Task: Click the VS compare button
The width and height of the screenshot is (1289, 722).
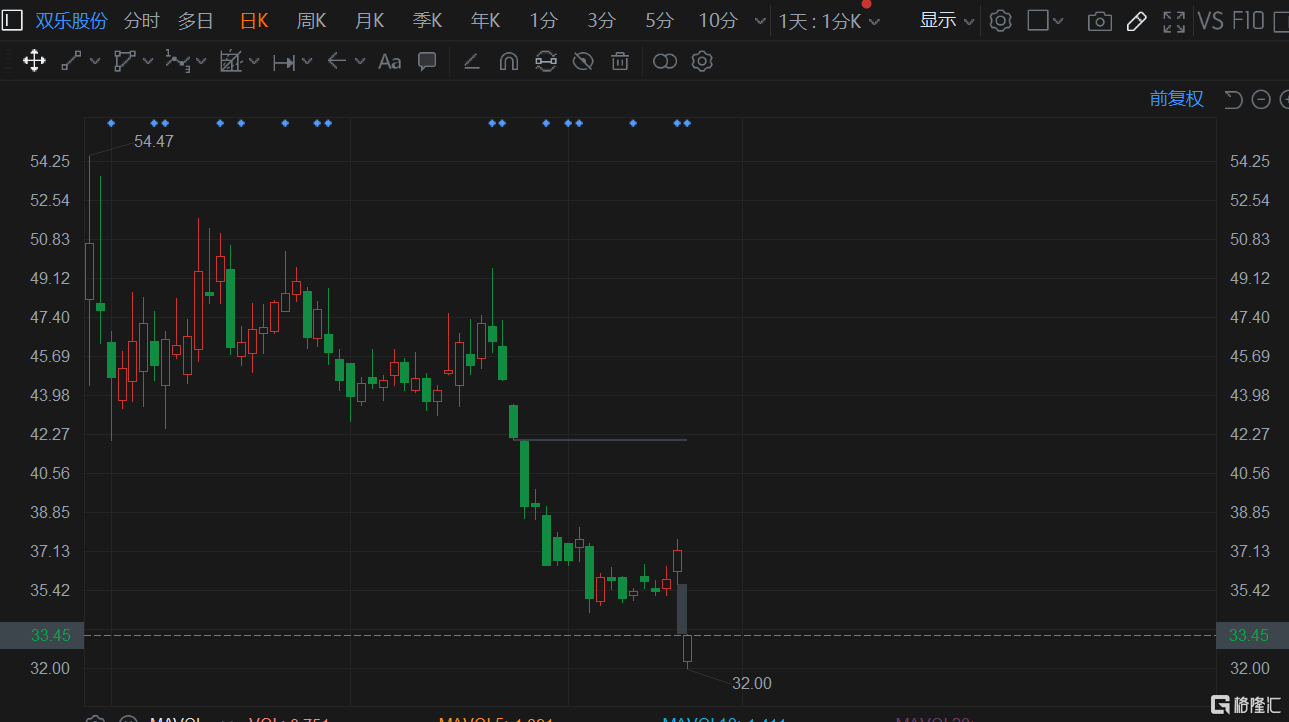Action: click(x=1211, y=21)
